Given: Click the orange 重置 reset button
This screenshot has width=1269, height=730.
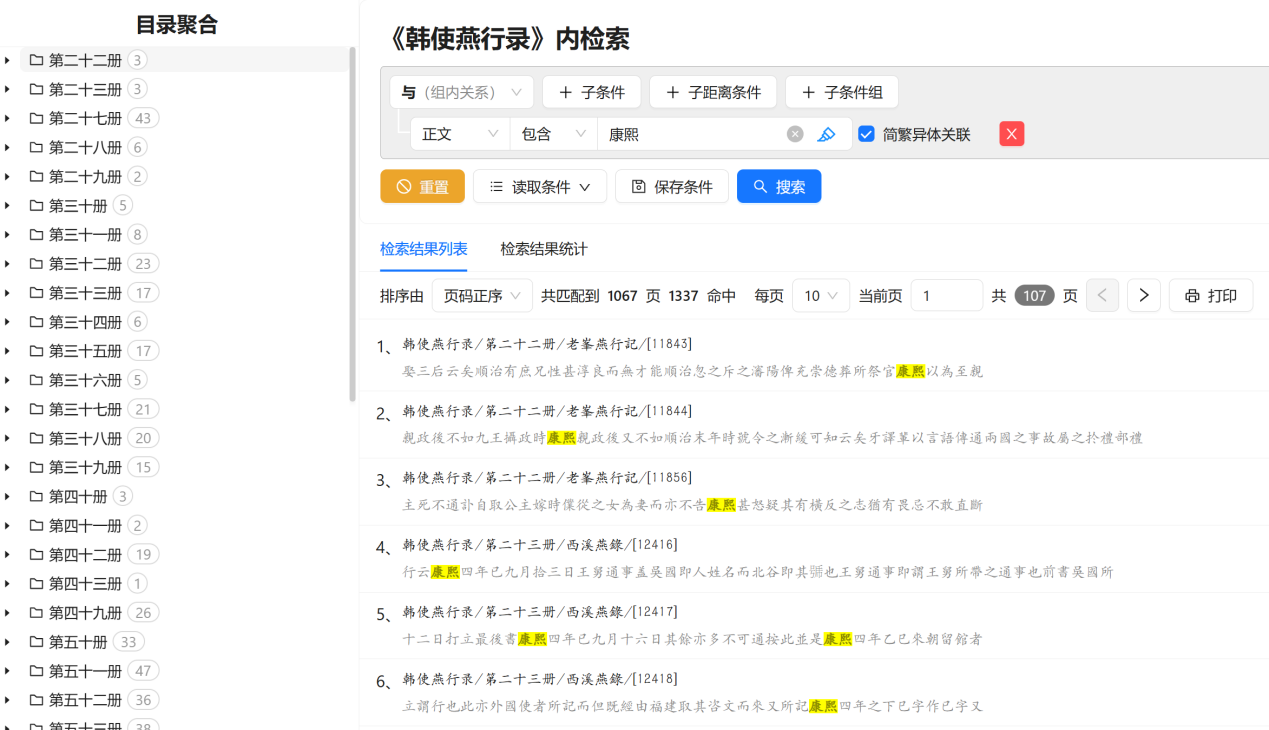Looking at the screenshot, I should tap(422, 187).
